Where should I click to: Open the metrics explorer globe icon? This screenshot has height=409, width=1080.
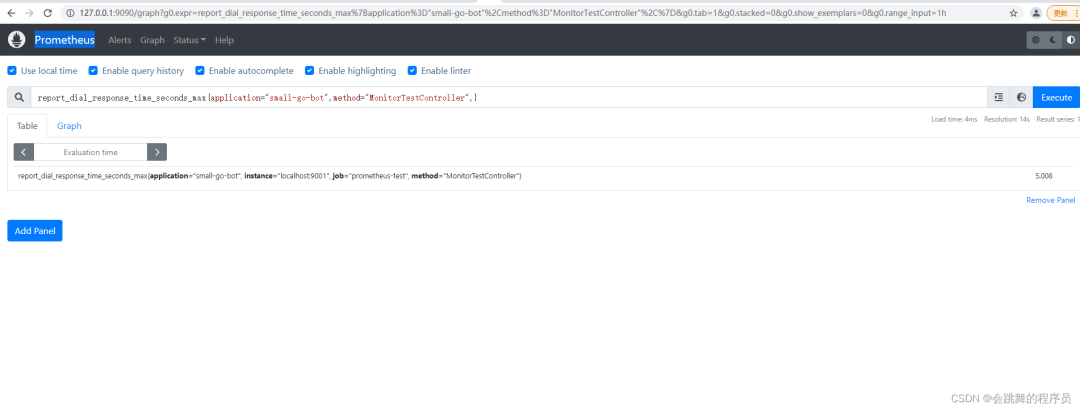[x=1021, y=97]
